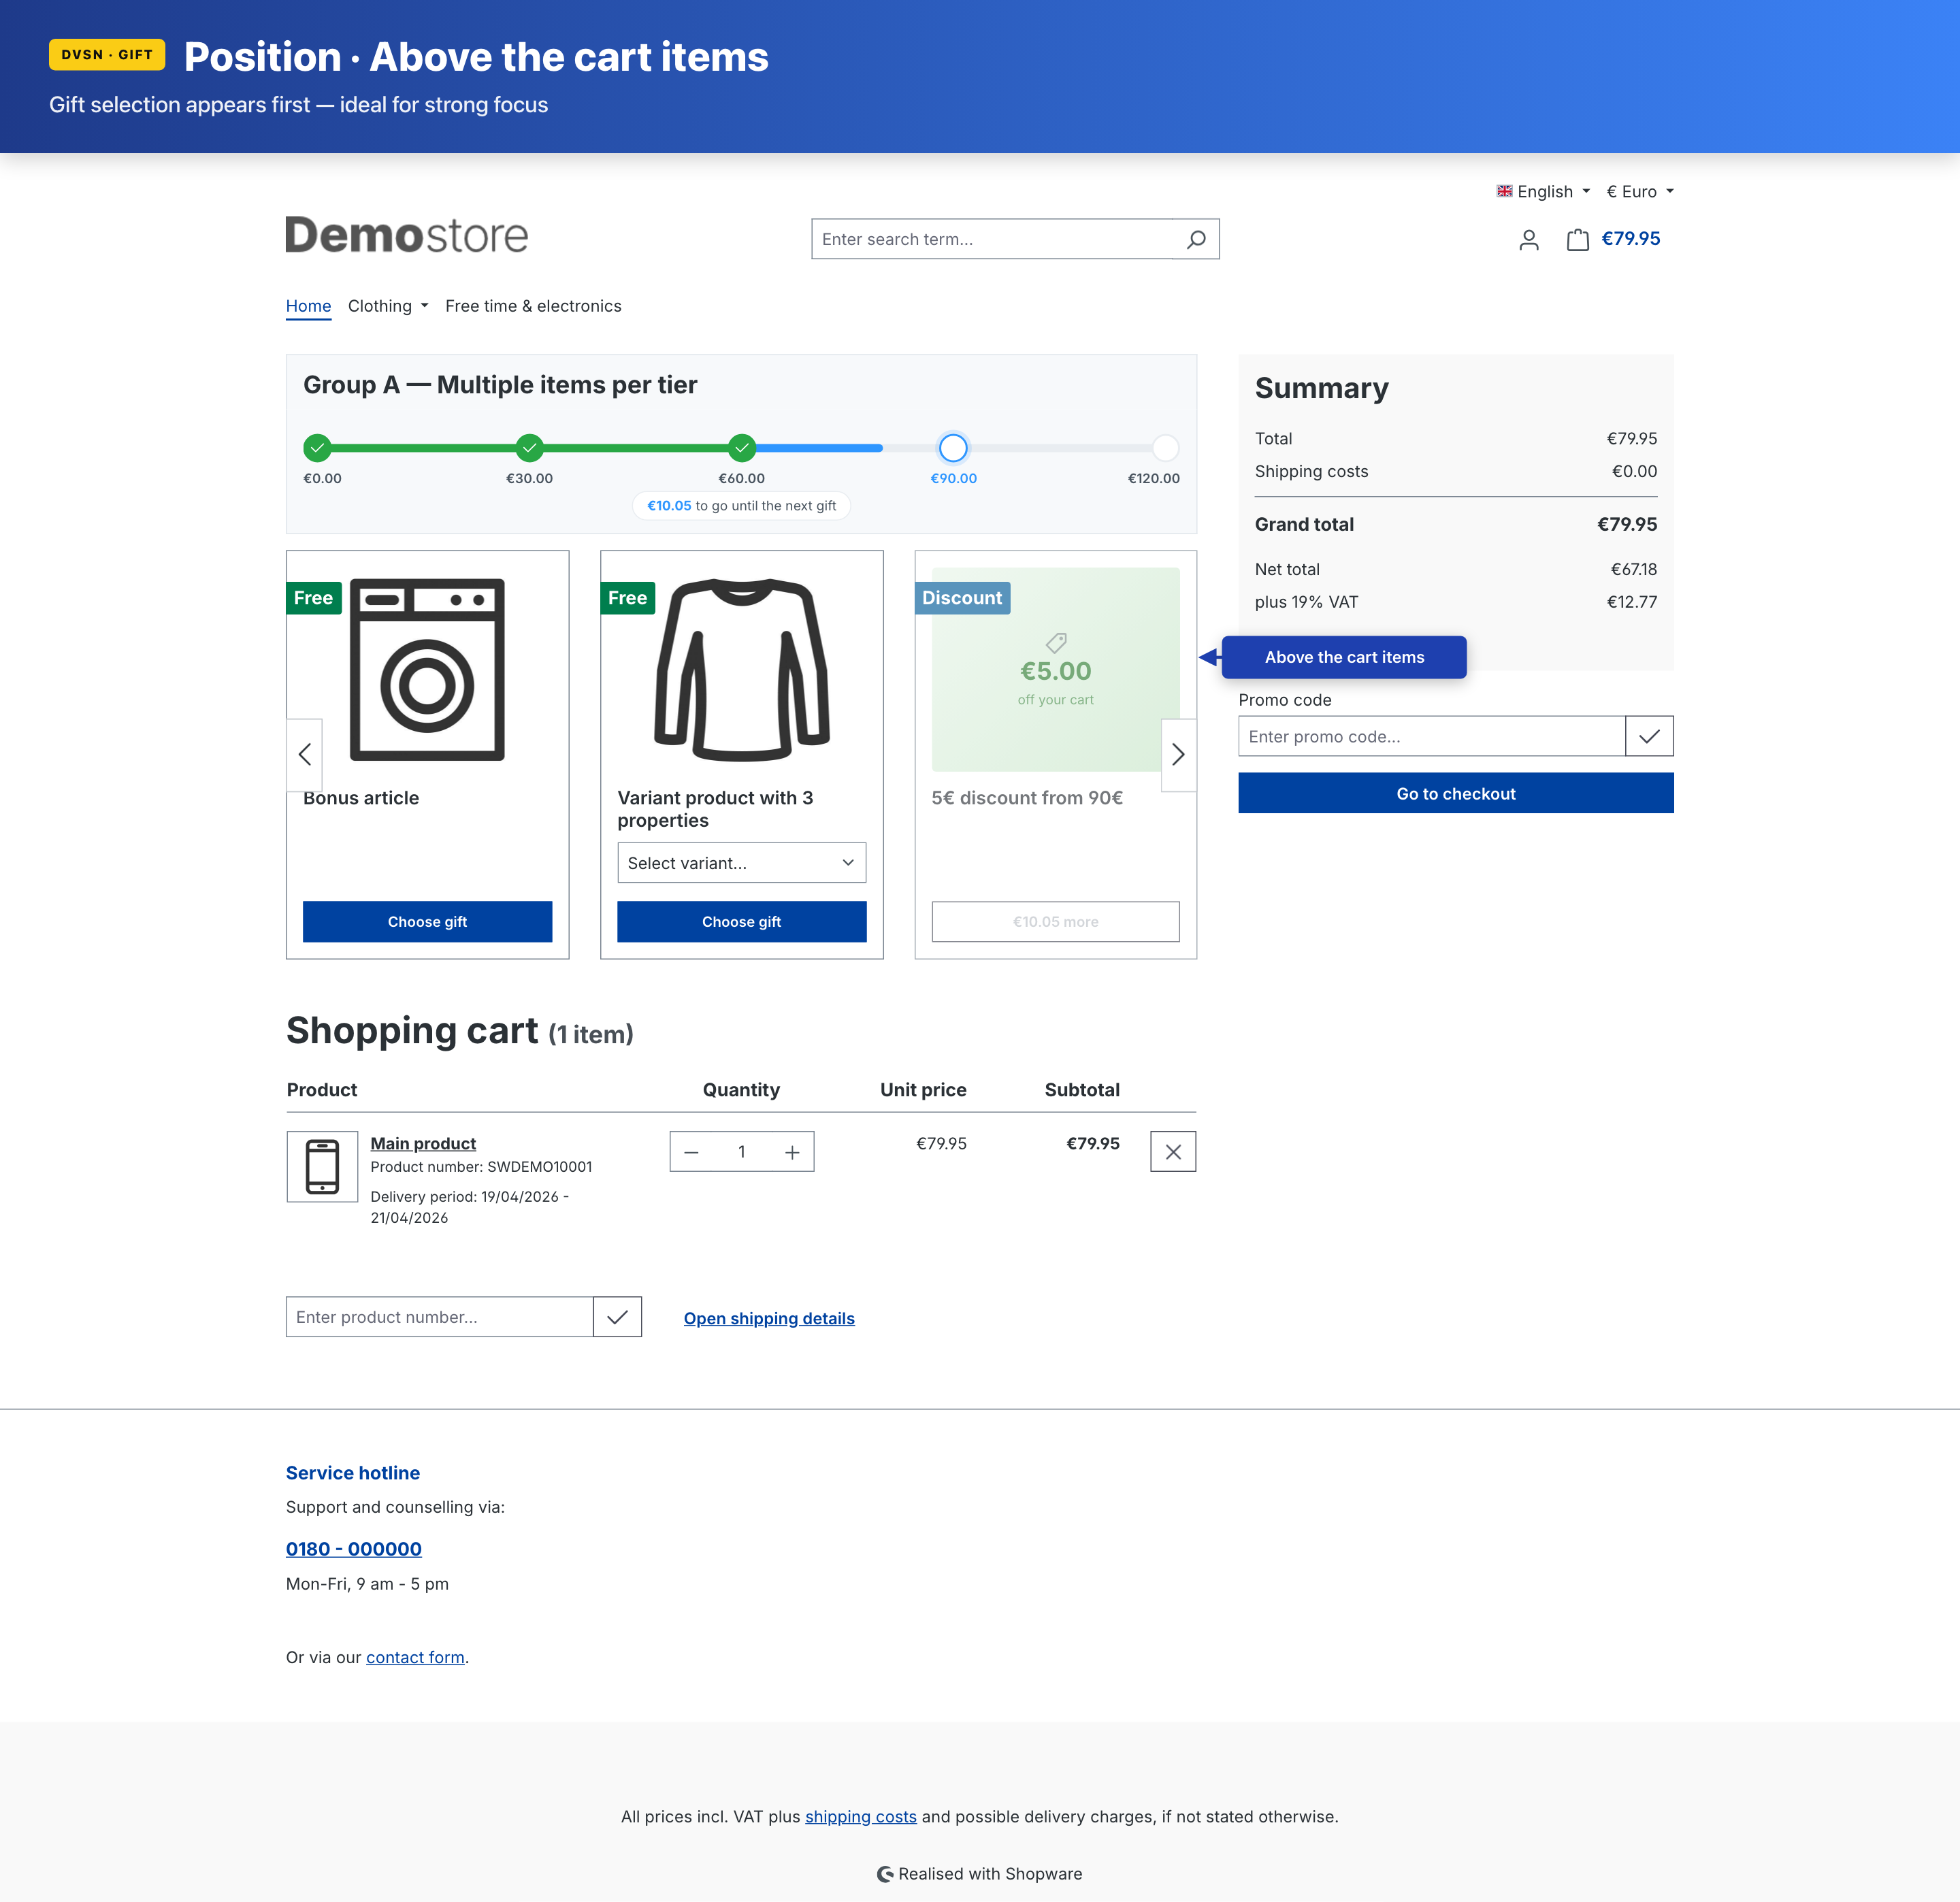1960x1902 pixels.
Task: Click the search magnifier icon
Action: [1196, 239]
